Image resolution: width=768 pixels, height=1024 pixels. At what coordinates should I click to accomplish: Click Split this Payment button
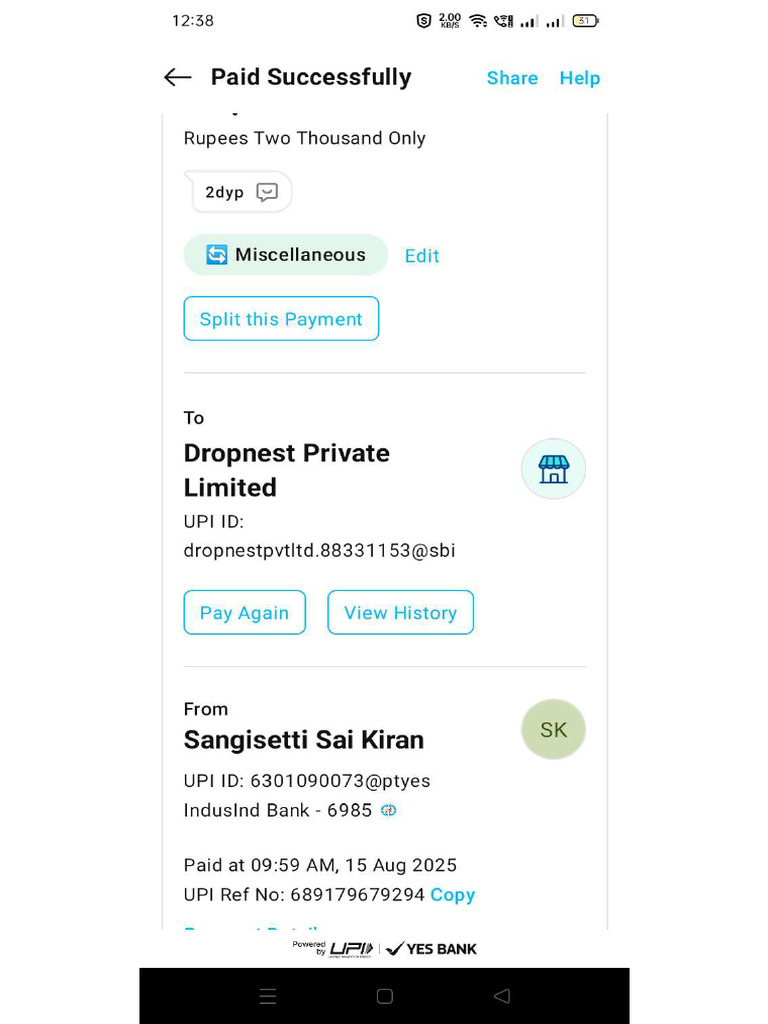tap(281, 319)
